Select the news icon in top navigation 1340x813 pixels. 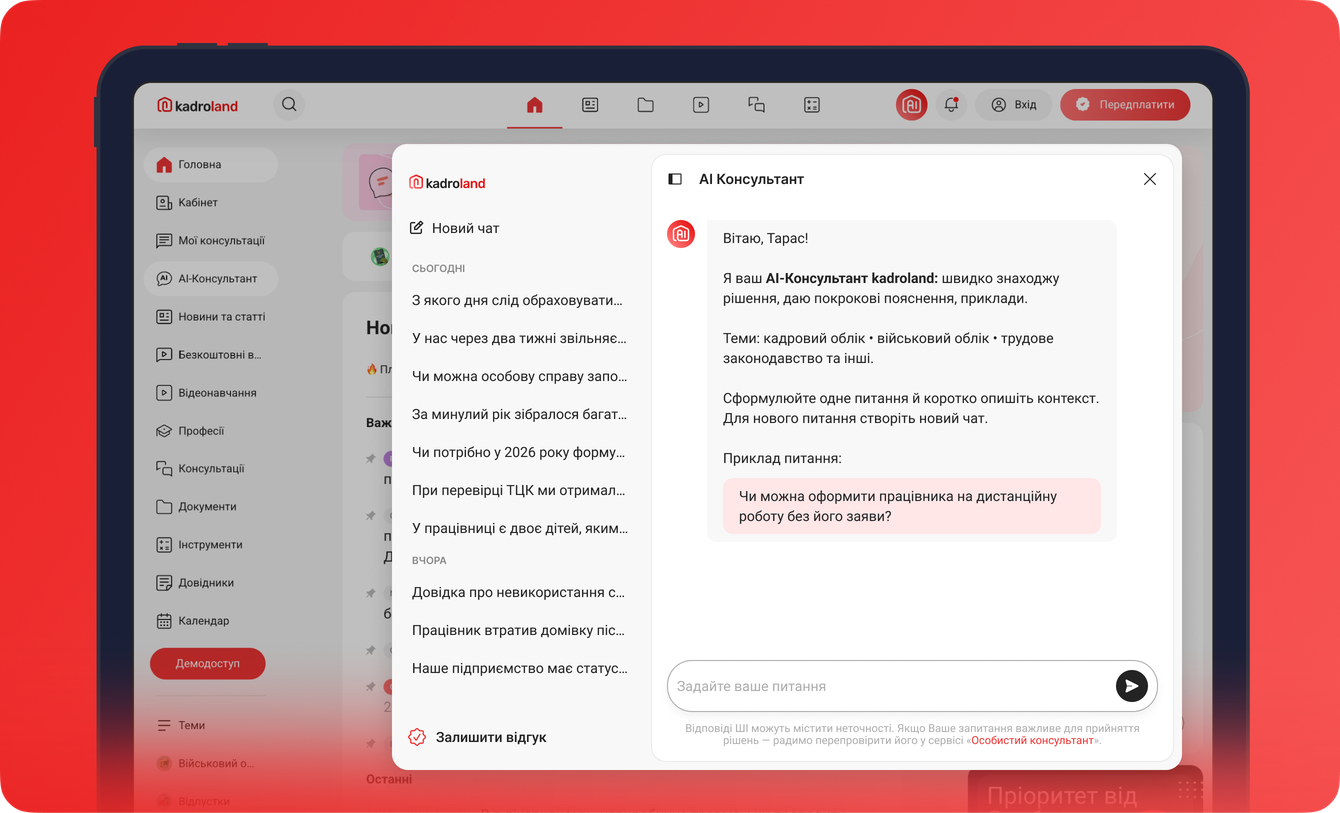590,104
